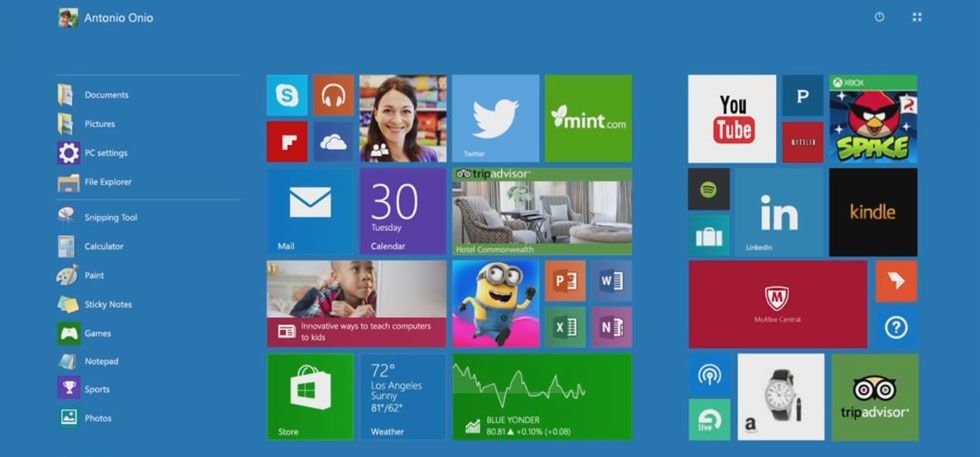
Task: Open the Hotel Commonwealth TripAdvisor tile
Action: pyautogui.click(x=542, y=212)
